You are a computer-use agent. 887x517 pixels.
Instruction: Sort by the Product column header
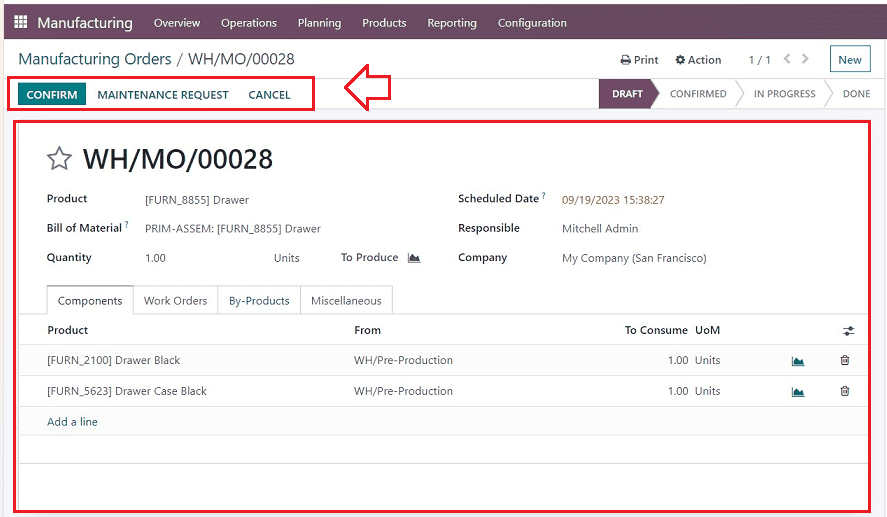click(x=68, y=330)
